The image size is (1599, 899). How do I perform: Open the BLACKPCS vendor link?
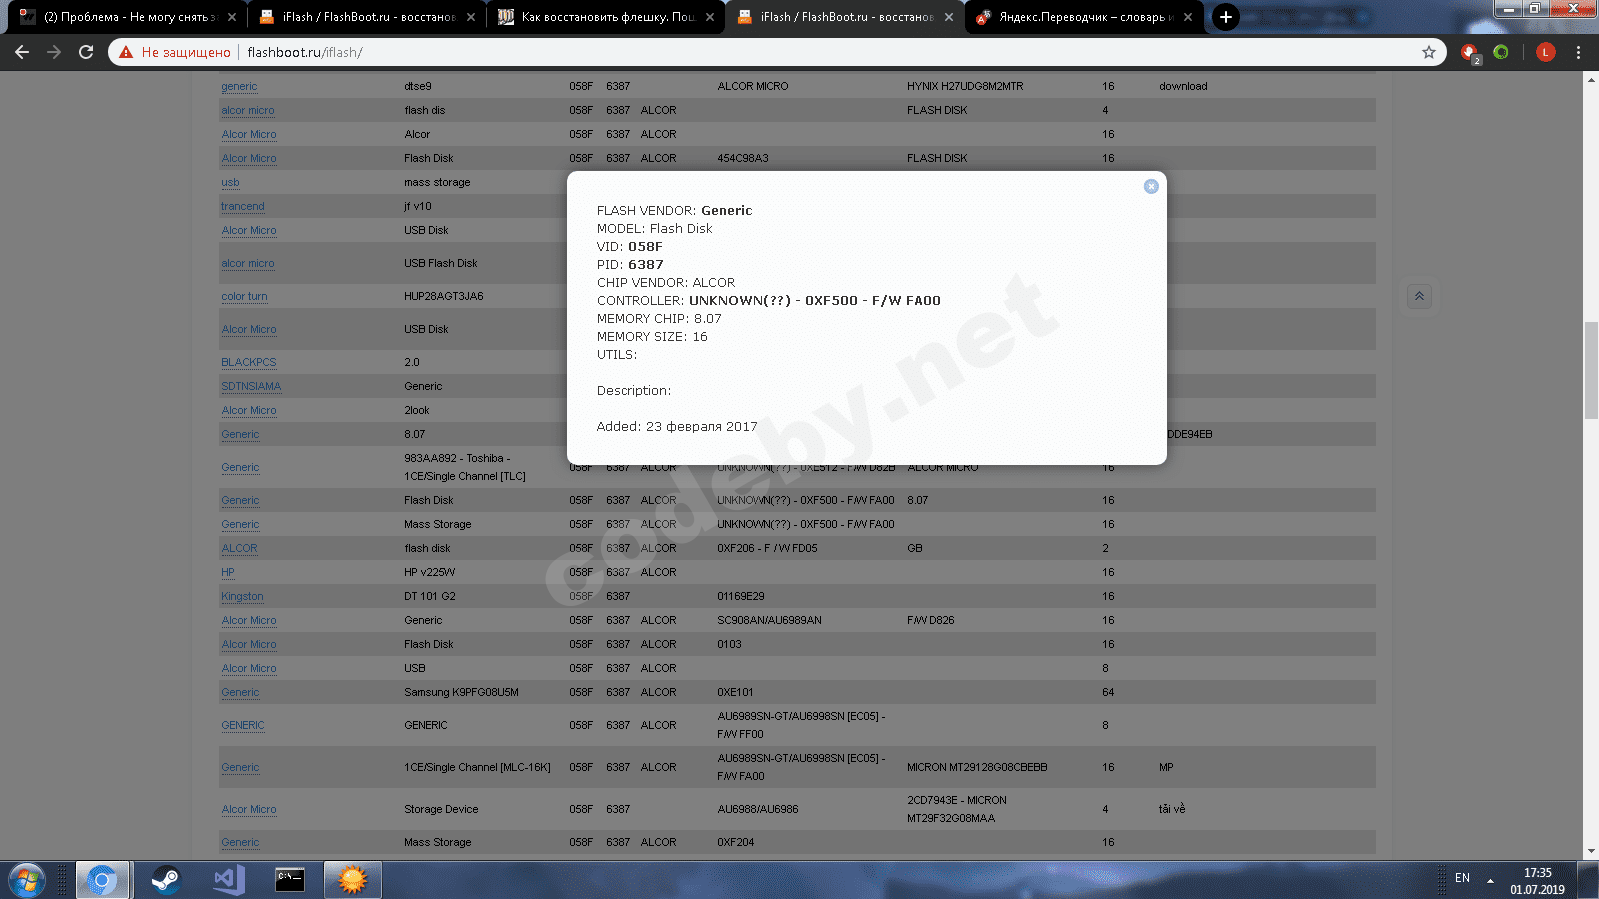248,362
